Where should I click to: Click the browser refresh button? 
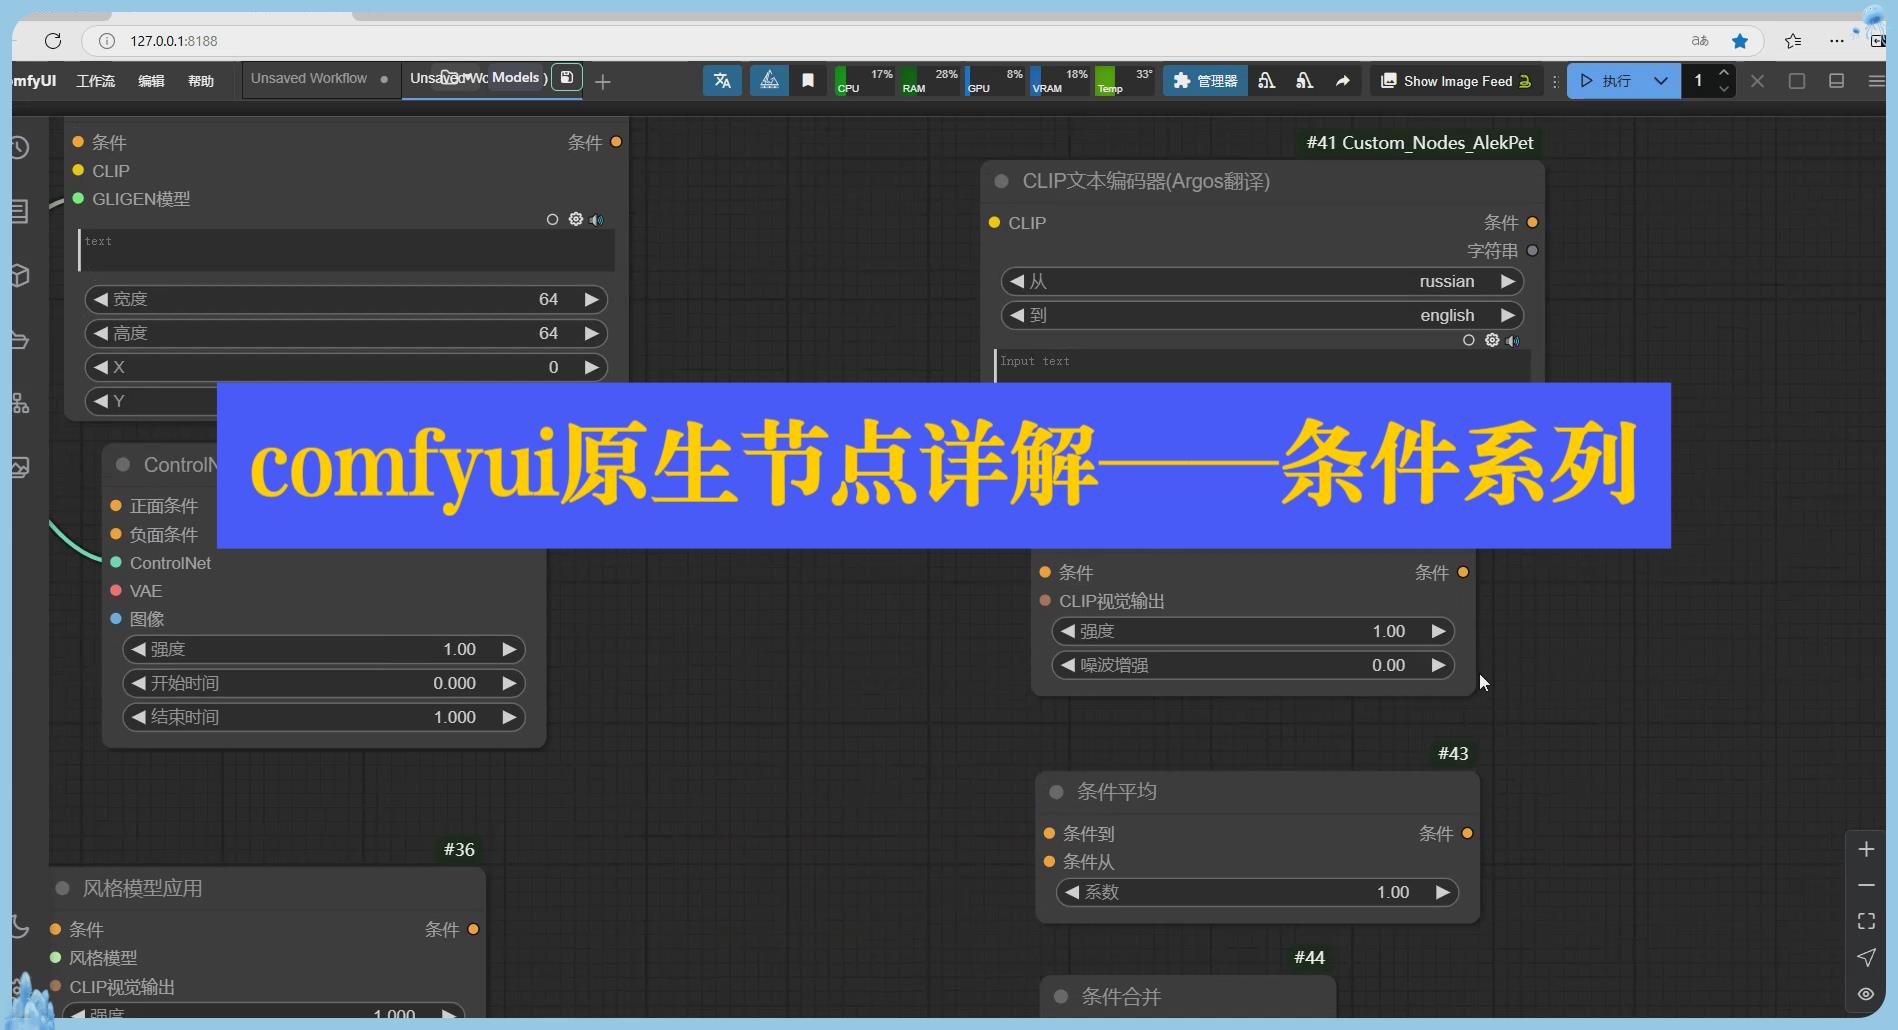pyautogui.click(x=53, y=41)
